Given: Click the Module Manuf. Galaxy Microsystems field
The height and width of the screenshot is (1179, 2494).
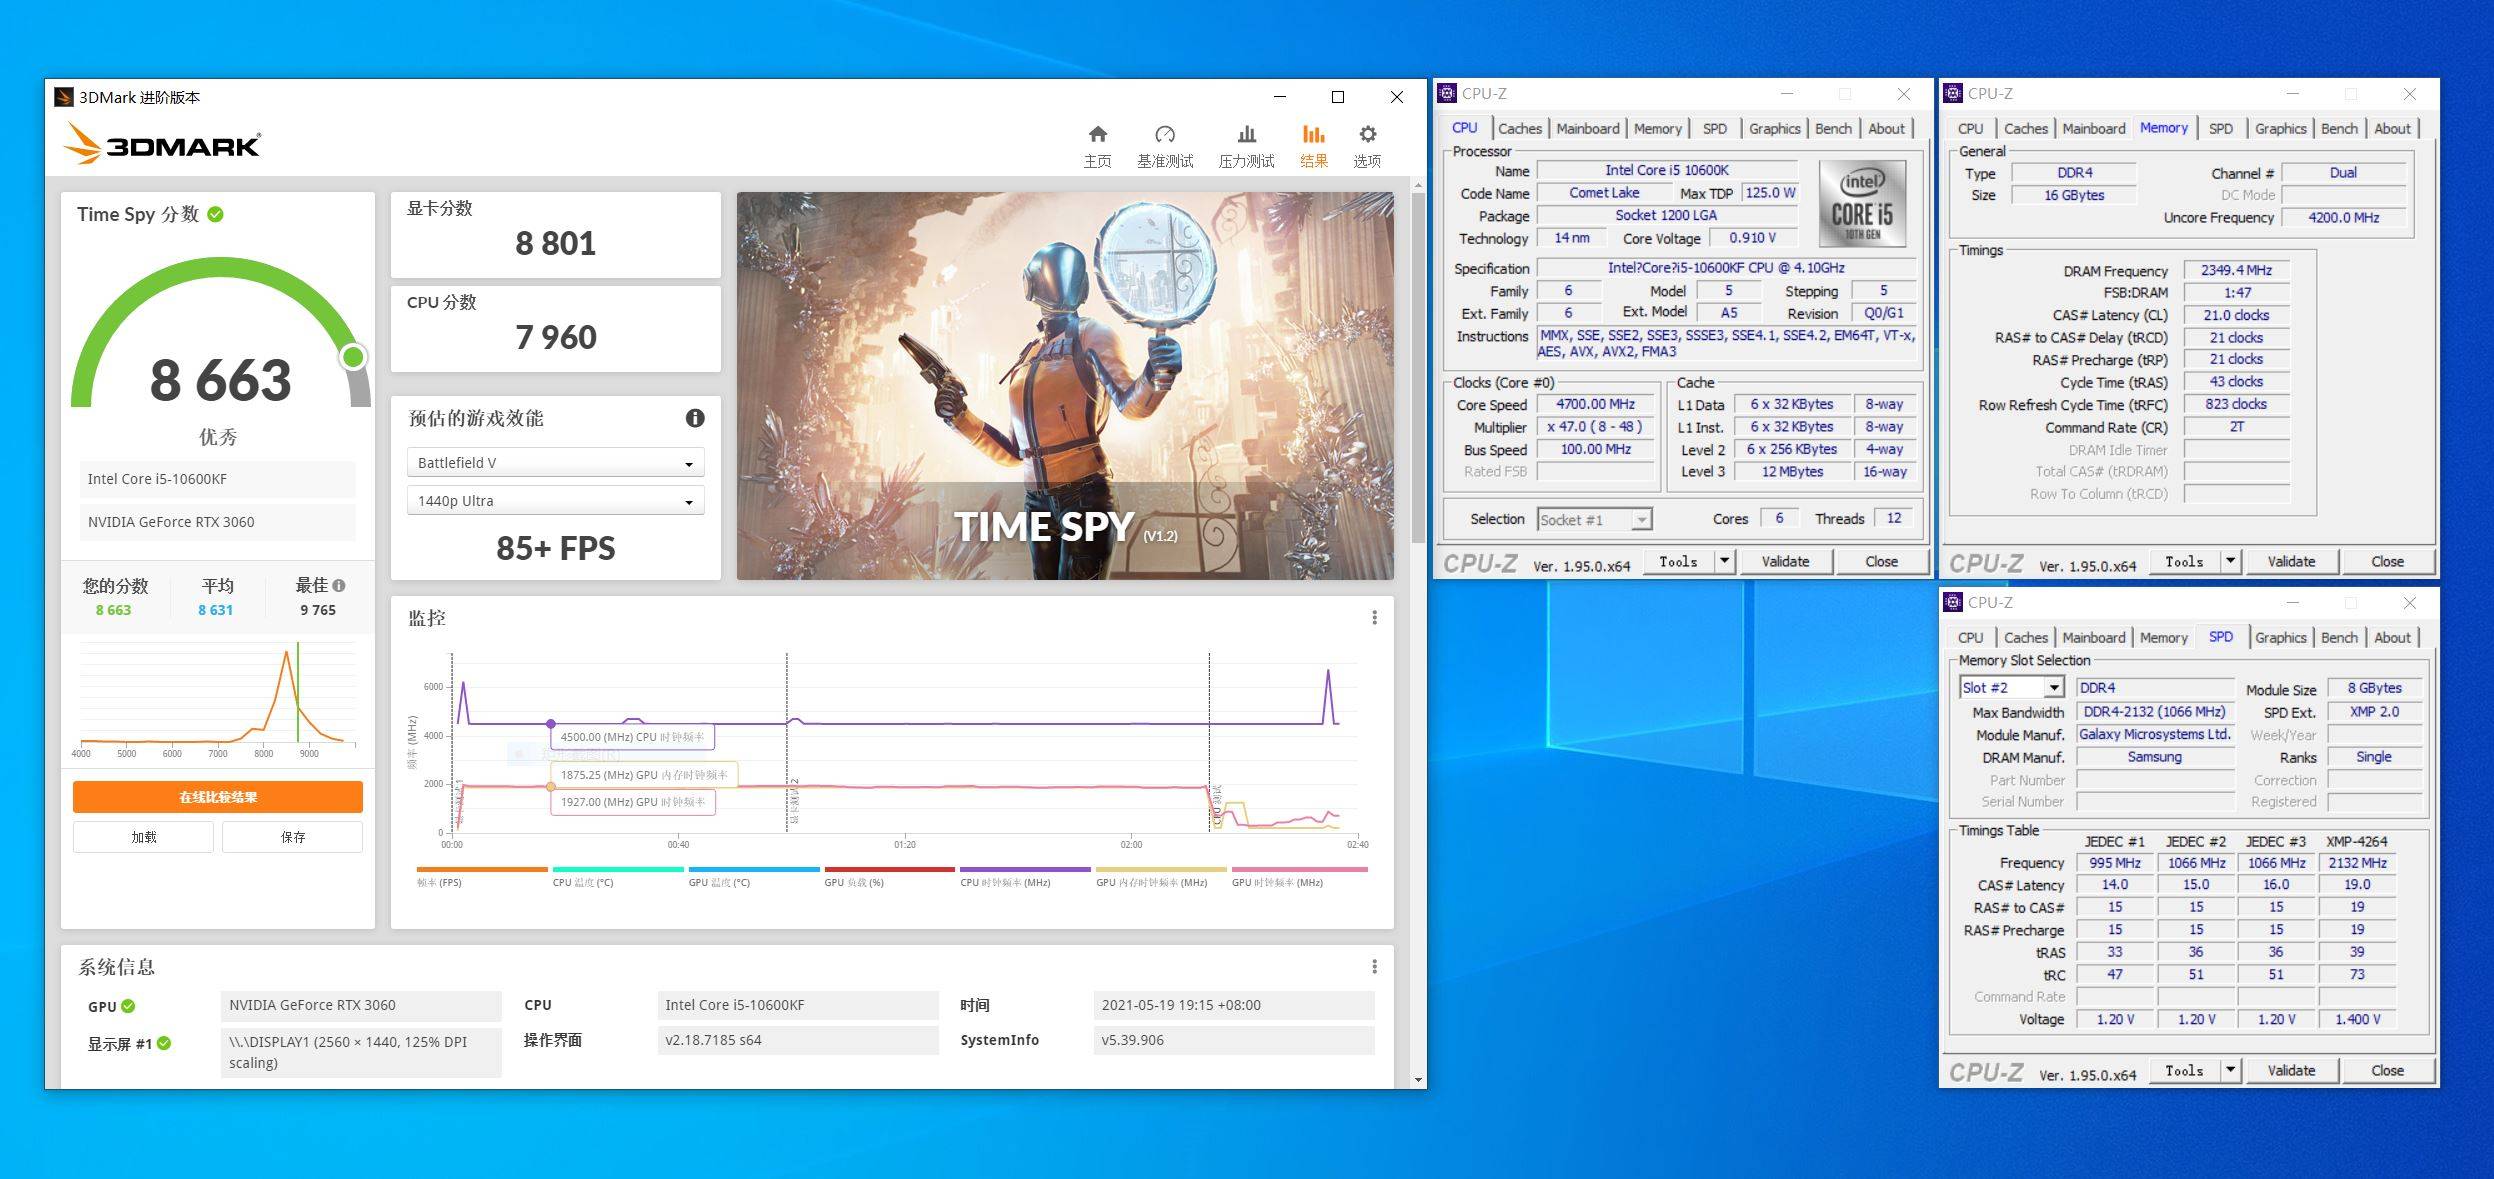Looking at the screenshot, I should click(2155, 734).
